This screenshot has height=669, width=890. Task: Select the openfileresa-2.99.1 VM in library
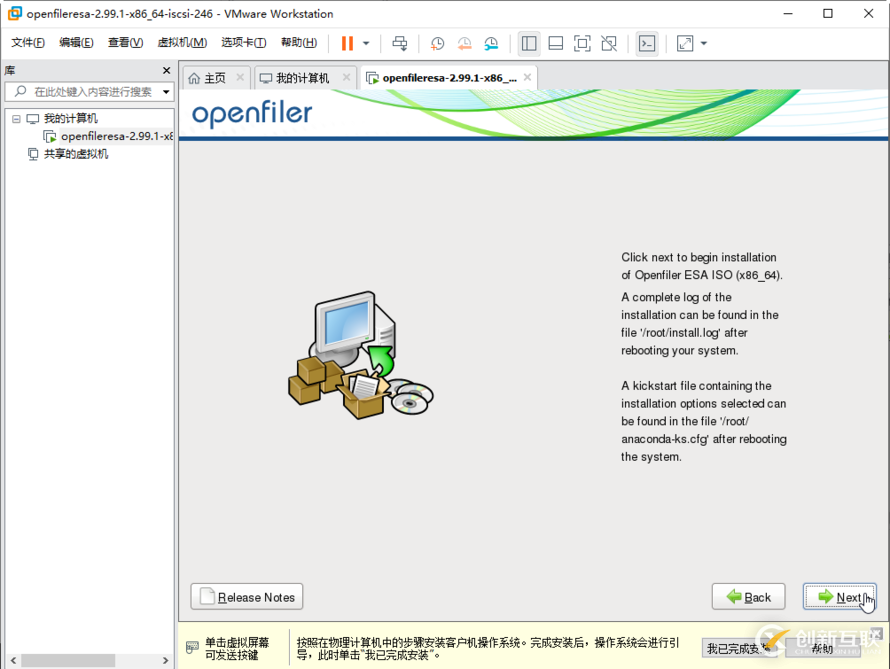click(116, 136)
